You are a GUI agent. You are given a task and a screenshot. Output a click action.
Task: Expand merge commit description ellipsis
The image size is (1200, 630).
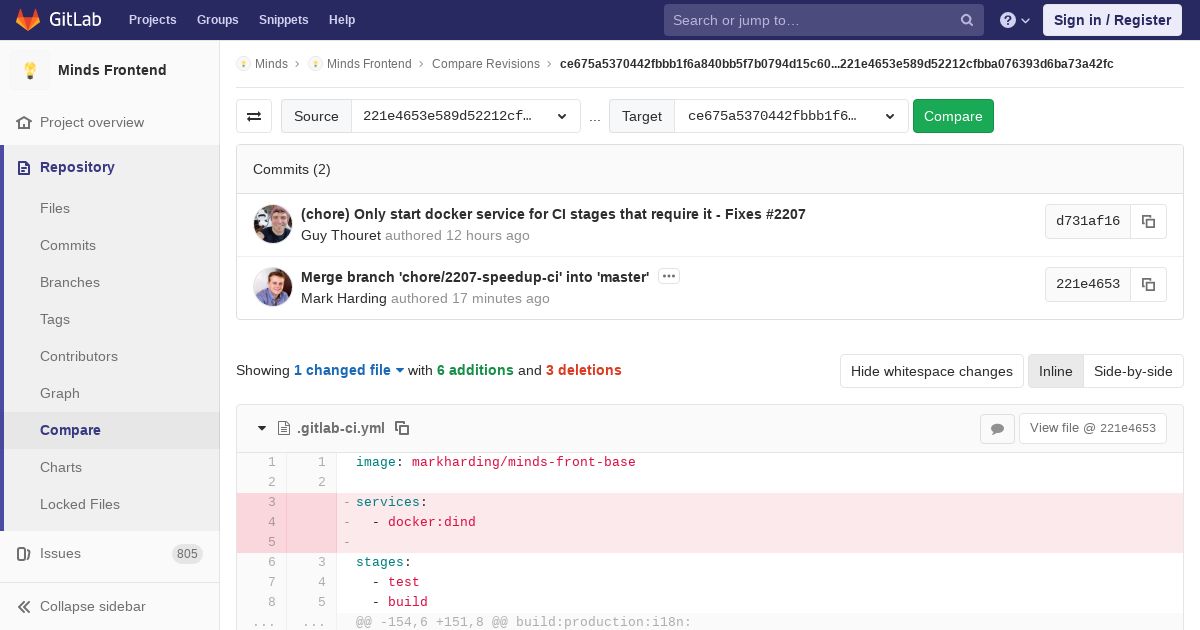click(x=669, y=276)
